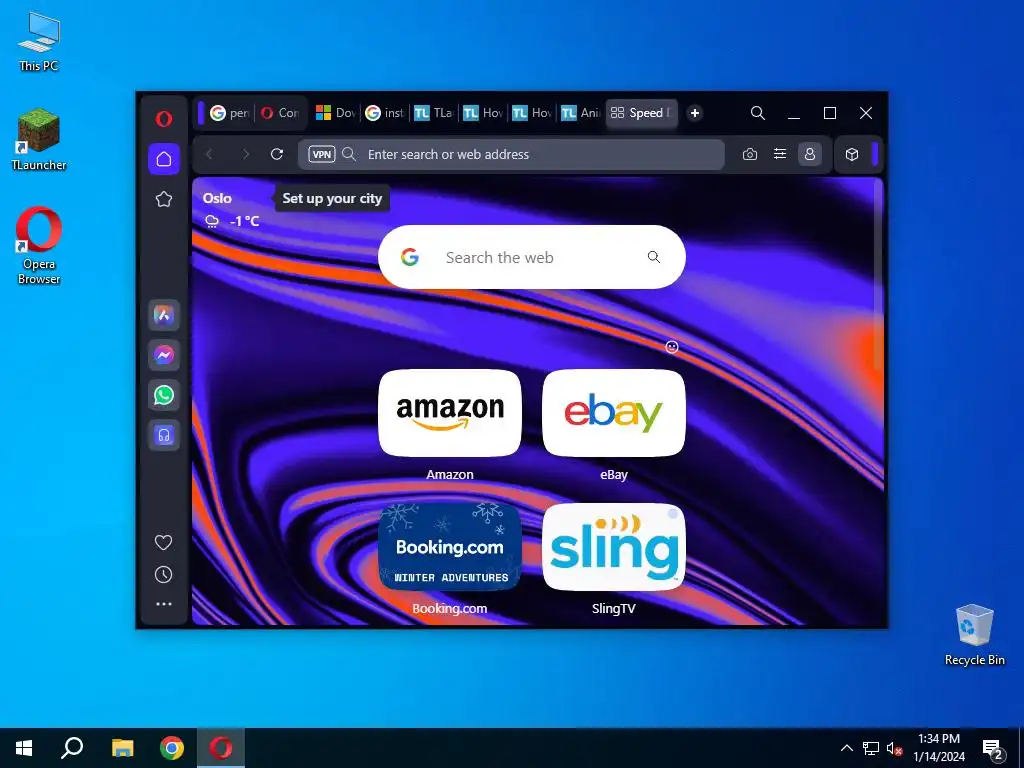Viewport: 1024px width, 768px height.
Task: Select Opera Browser desktop shortcut
Action: tap(39, 246)
